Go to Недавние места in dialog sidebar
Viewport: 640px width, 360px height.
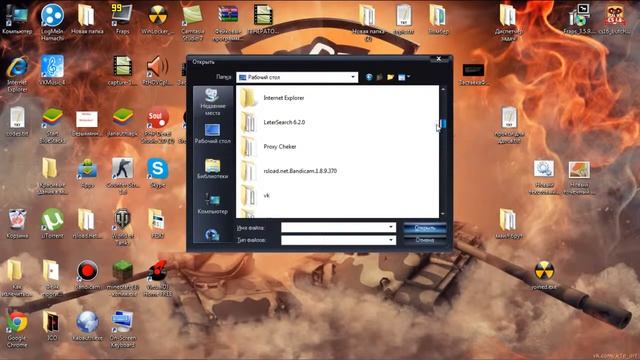tap(213, 102)
